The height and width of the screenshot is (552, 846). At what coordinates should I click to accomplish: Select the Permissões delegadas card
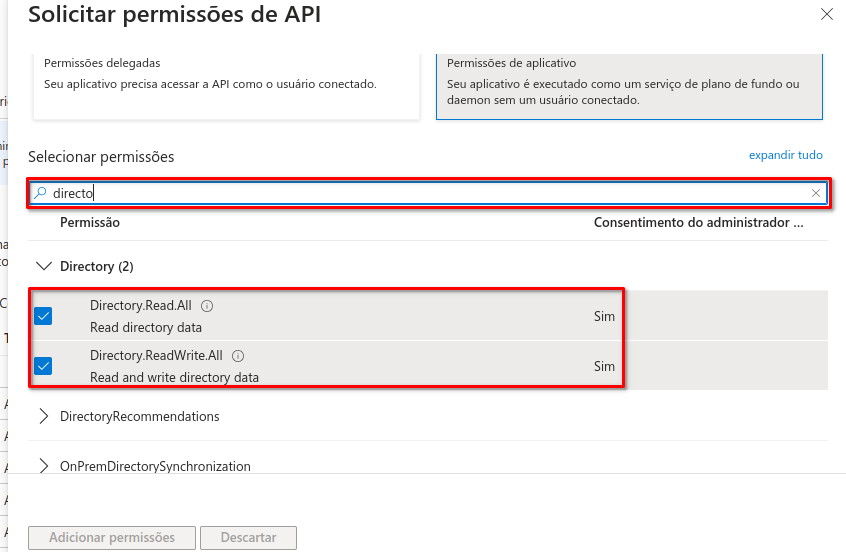click(x=224, y=84)
